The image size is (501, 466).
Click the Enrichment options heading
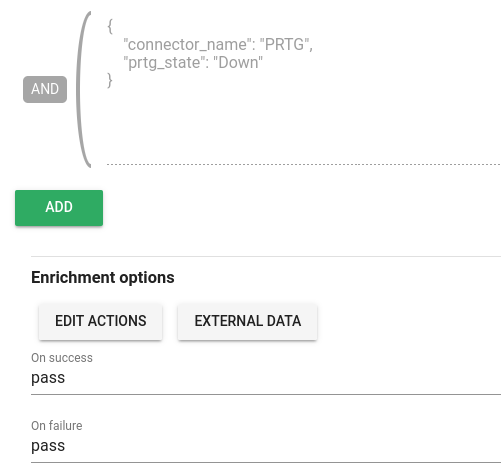pos(103,277)
